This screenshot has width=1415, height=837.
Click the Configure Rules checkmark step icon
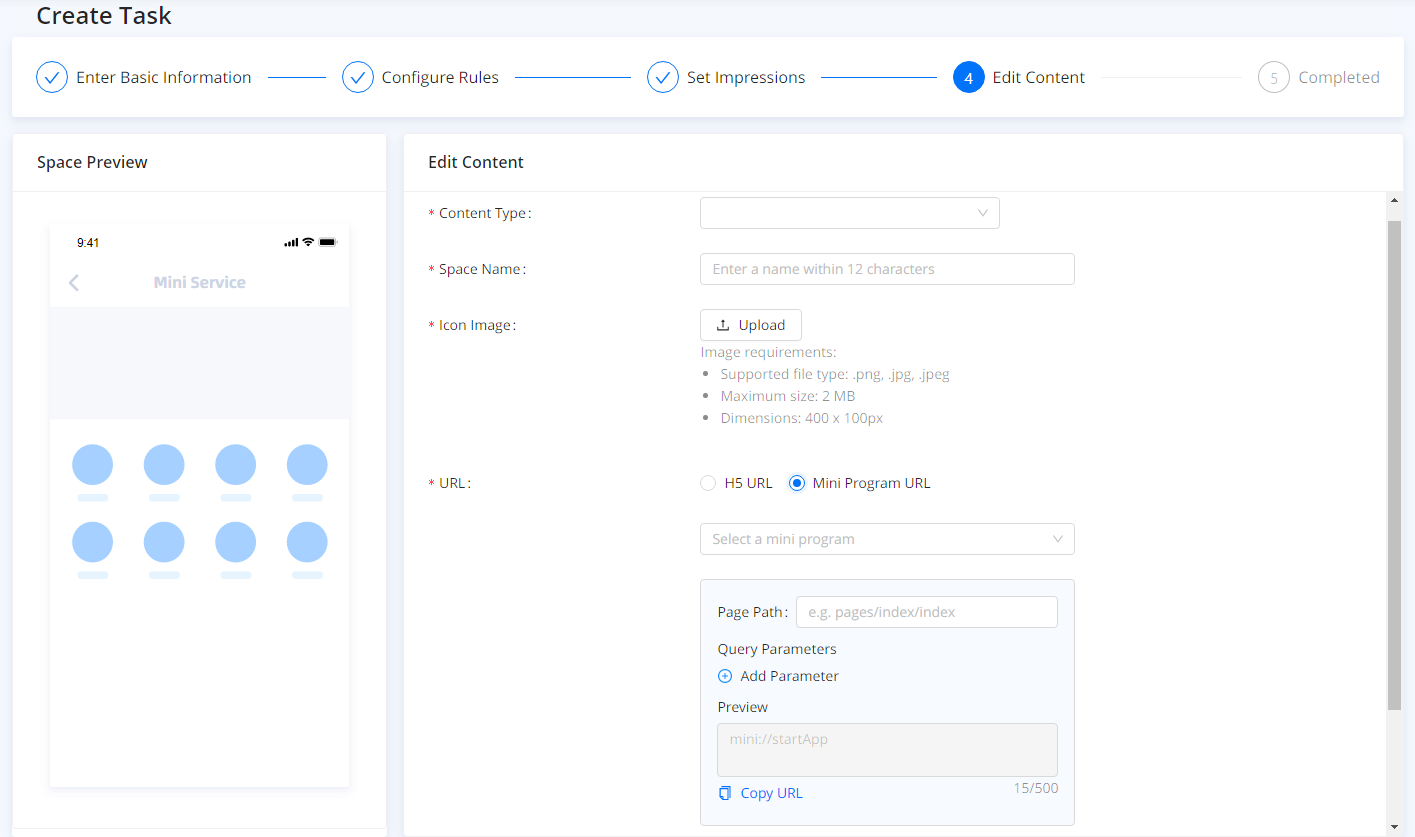pos(358,77)
